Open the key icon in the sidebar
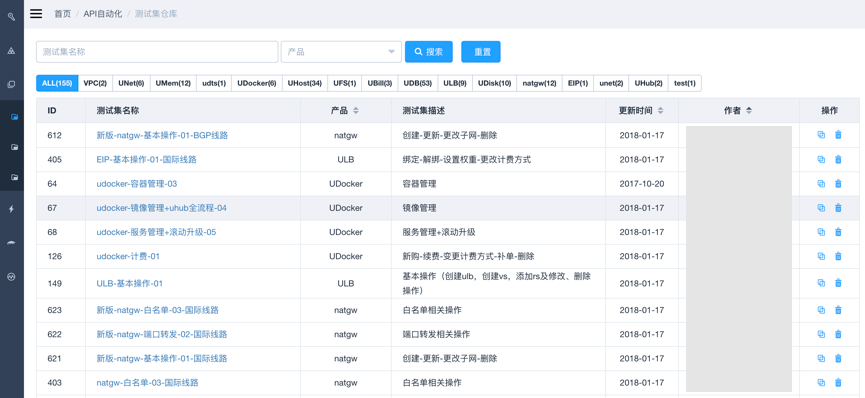The width and height of the screenshot is (865, 398). click(x=11, y=17)
